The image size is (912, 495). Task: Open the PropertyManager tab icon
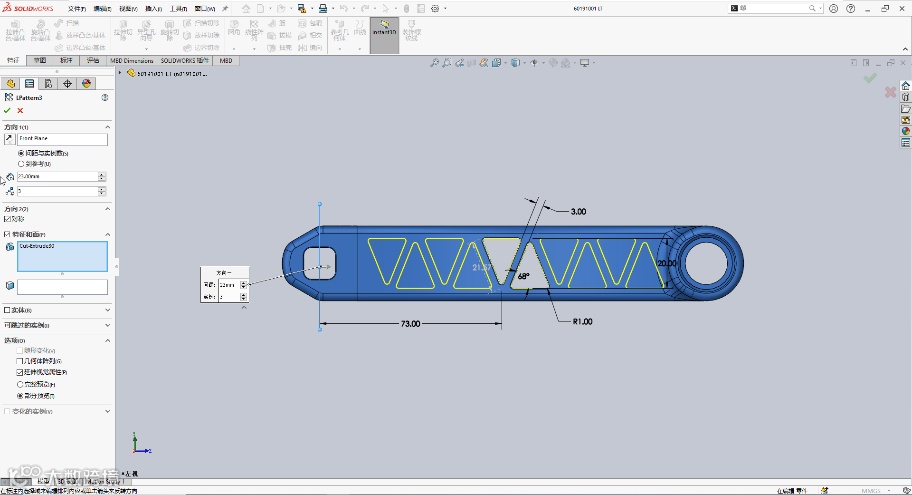pos(30,83)
